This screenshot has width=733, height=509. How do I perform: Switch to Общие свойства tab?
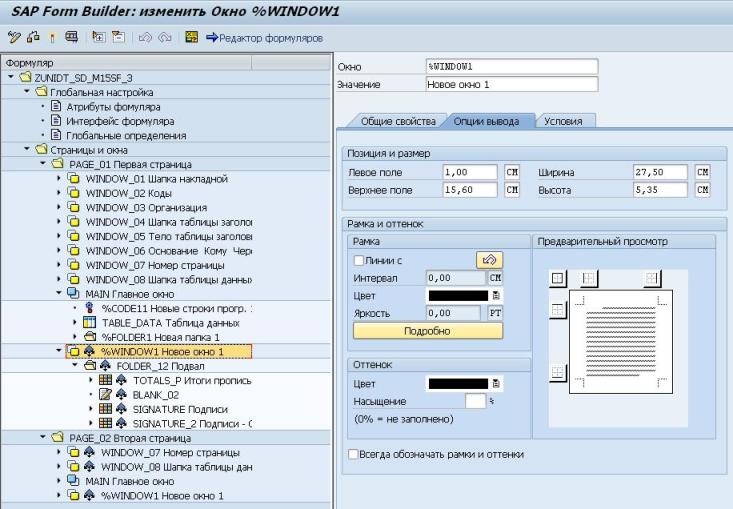coord(398,121)
